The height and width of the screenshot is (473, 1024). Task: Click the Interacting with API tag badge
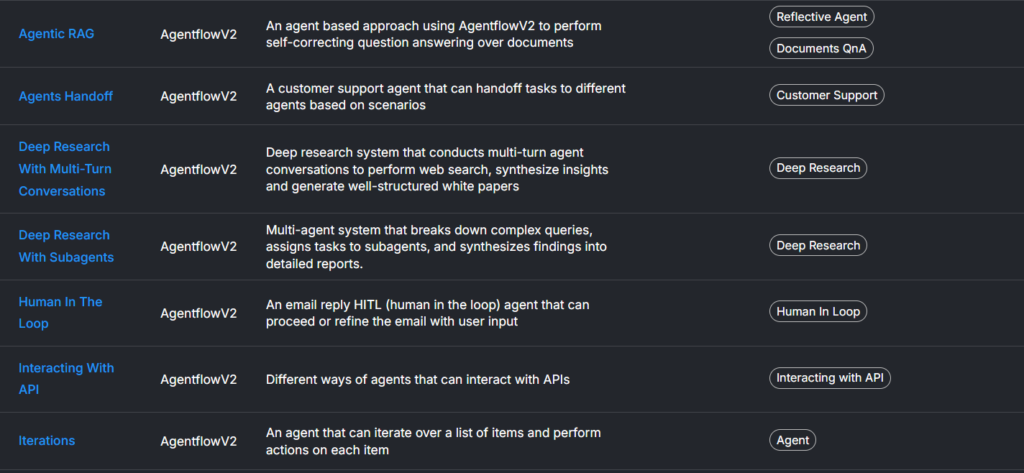pos(830,378)
